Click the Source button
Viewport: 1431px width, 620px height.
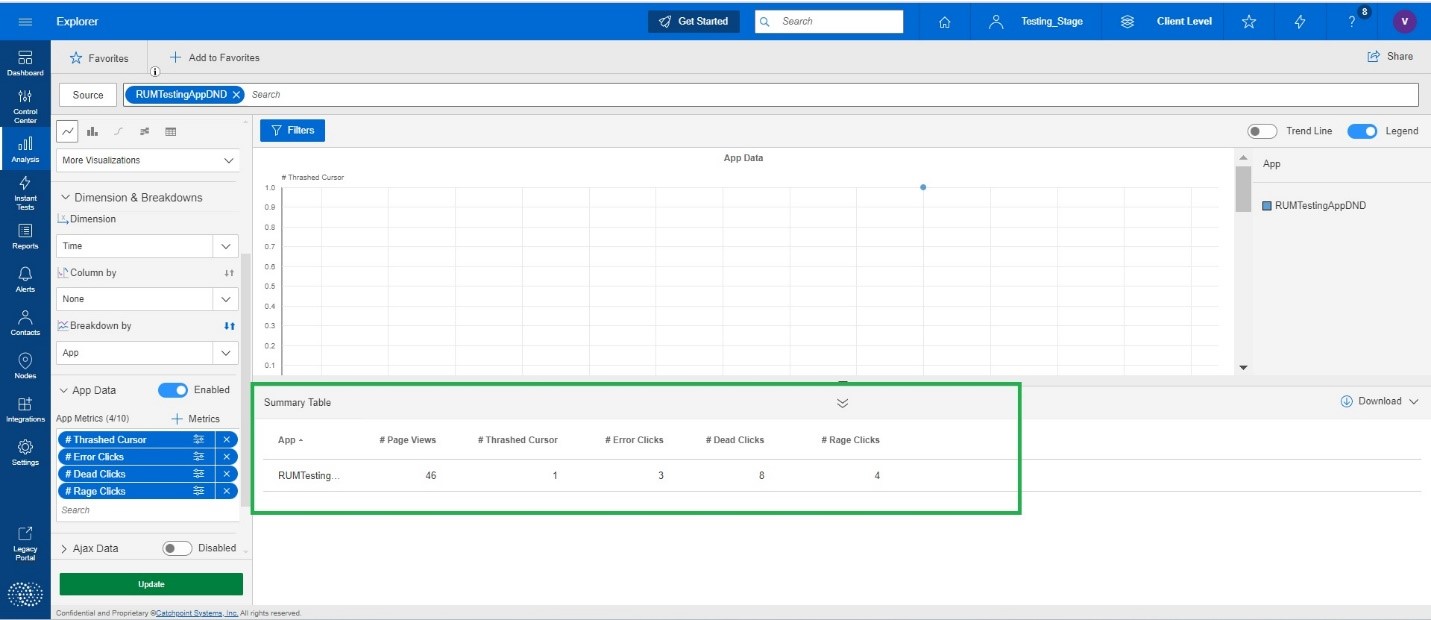88,95
